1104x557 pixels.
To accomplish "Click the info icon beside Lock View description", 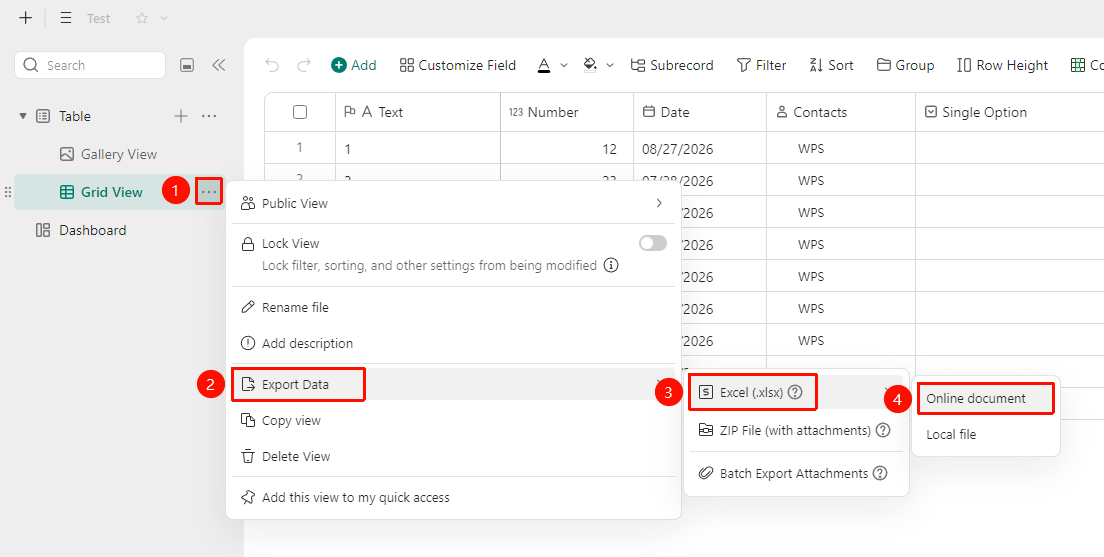I will 612,265.
